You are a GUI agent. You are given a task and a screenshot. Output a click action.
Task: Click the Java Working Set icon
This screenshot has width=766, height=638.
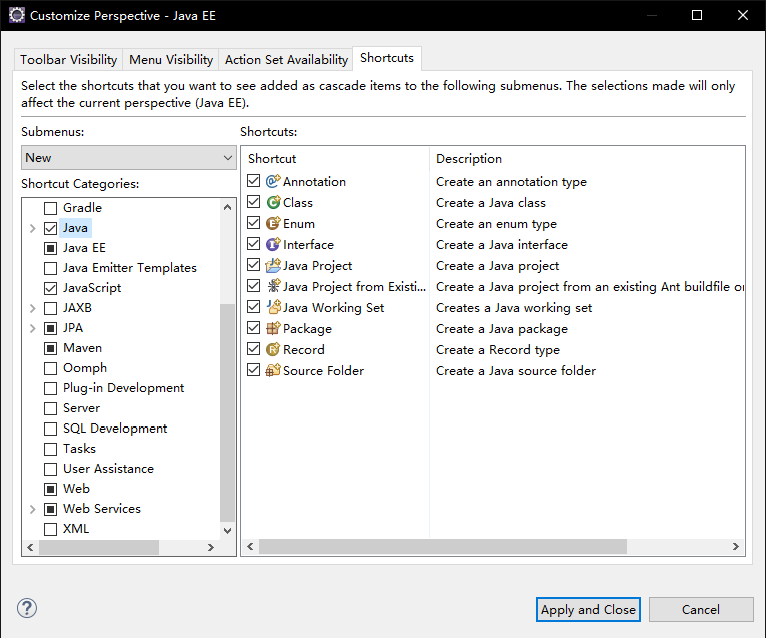click(273, 307)
